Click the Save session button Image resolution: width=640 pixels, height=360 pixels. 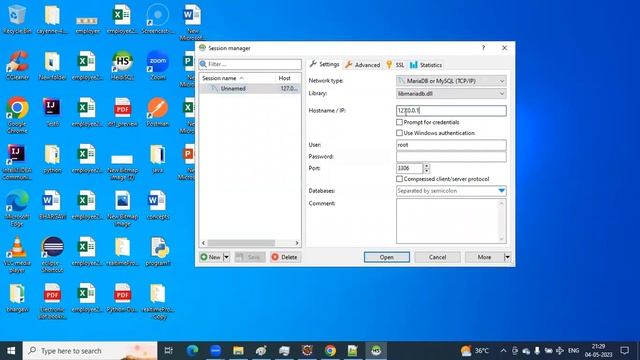pyautogui.click(x=250, y=257)
